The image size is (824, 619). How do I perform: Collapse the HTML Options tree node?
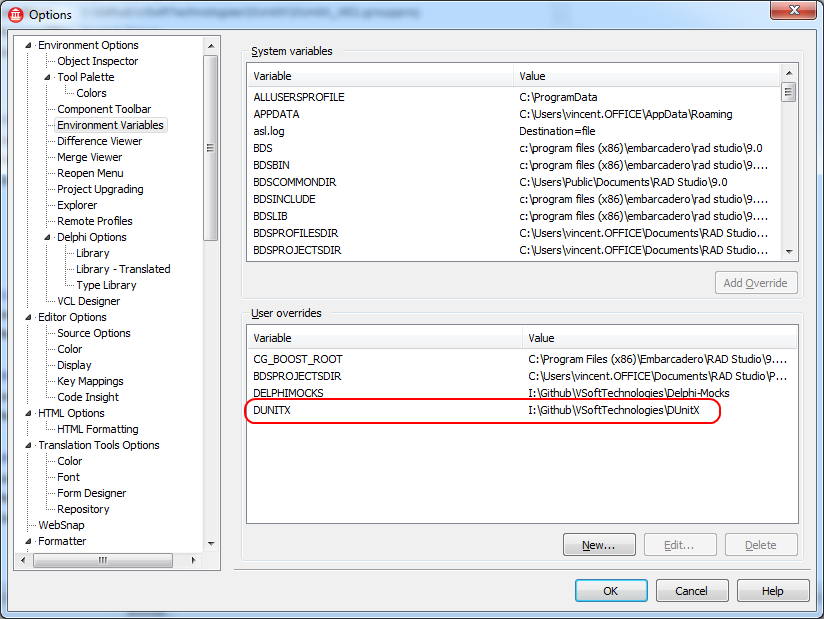pyautogui.click(x=28, y=414)
